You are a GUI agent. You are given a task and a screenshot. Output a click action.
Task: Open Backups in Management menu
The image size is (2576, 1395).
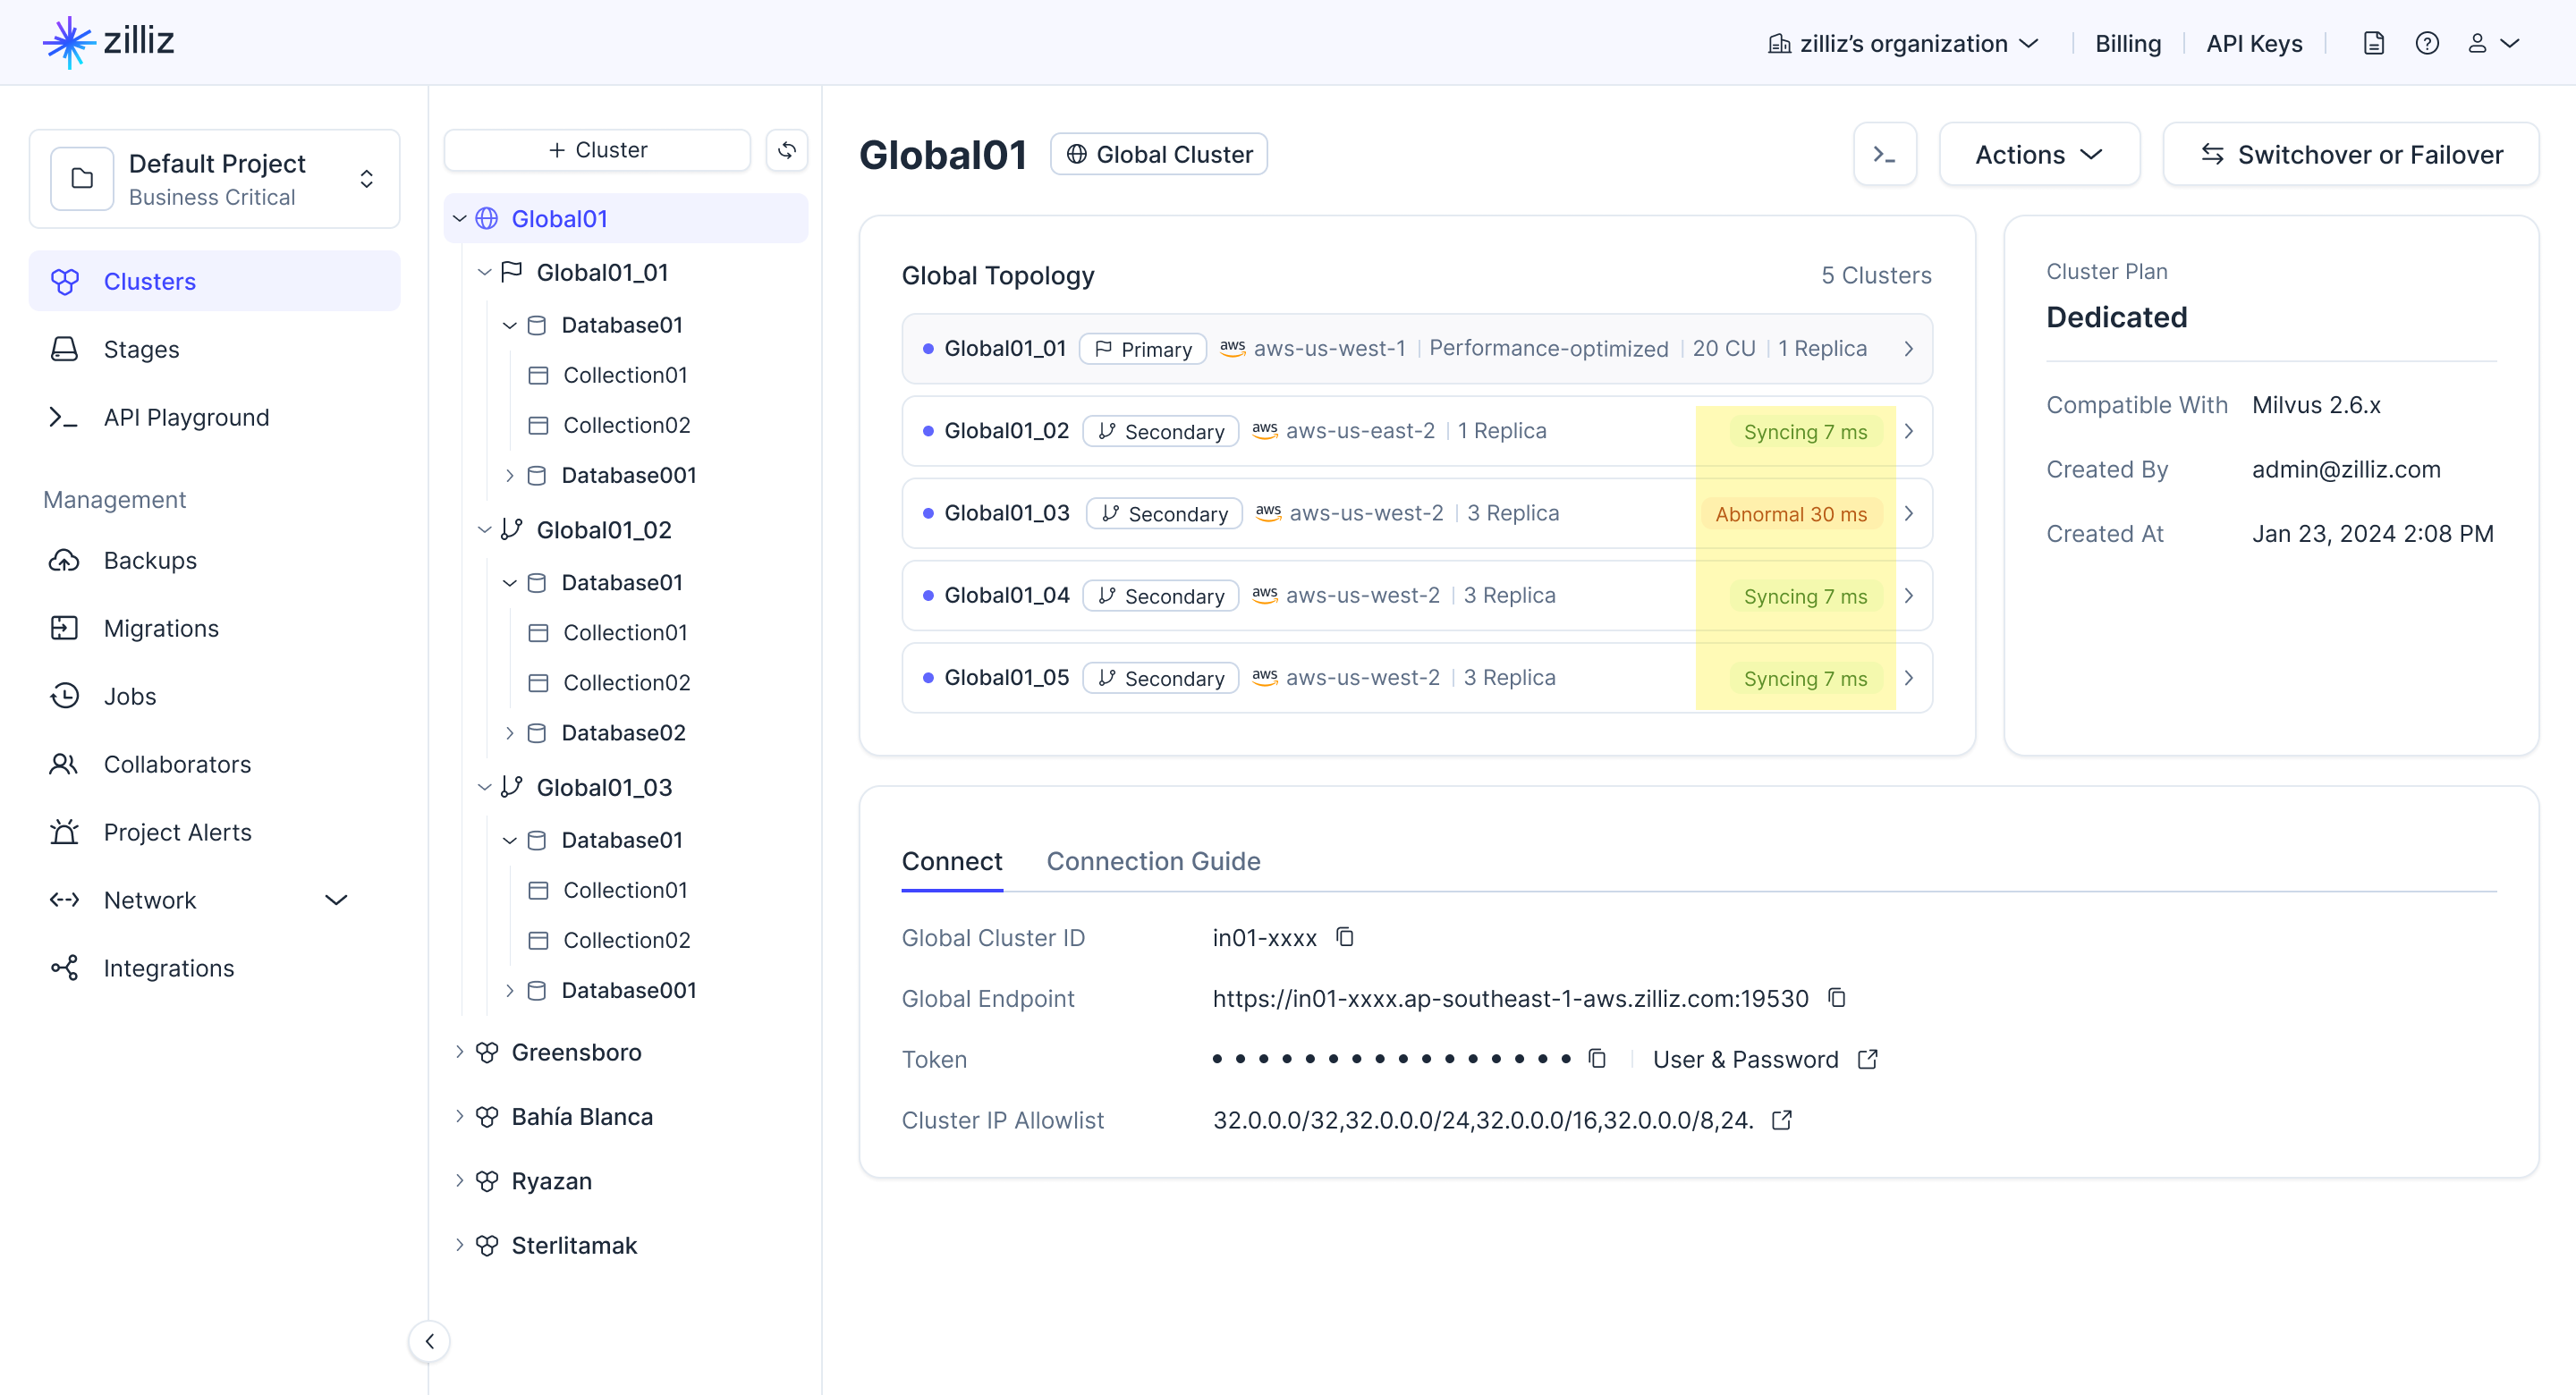[x=150, y=561]
